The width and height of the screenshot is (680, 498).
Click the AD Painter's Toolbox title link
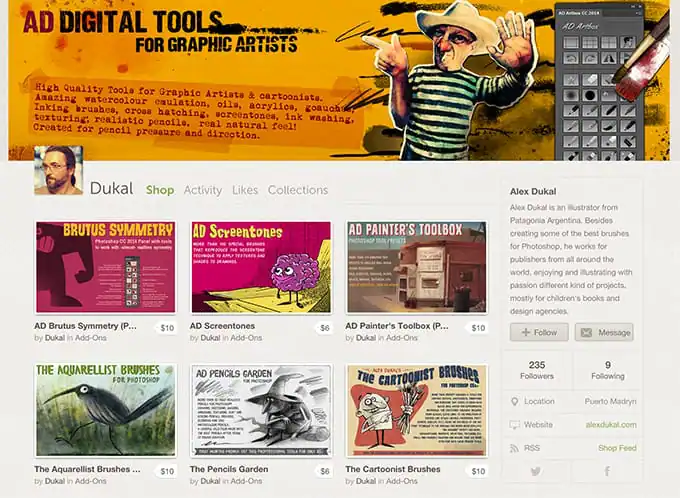point(397,326)
